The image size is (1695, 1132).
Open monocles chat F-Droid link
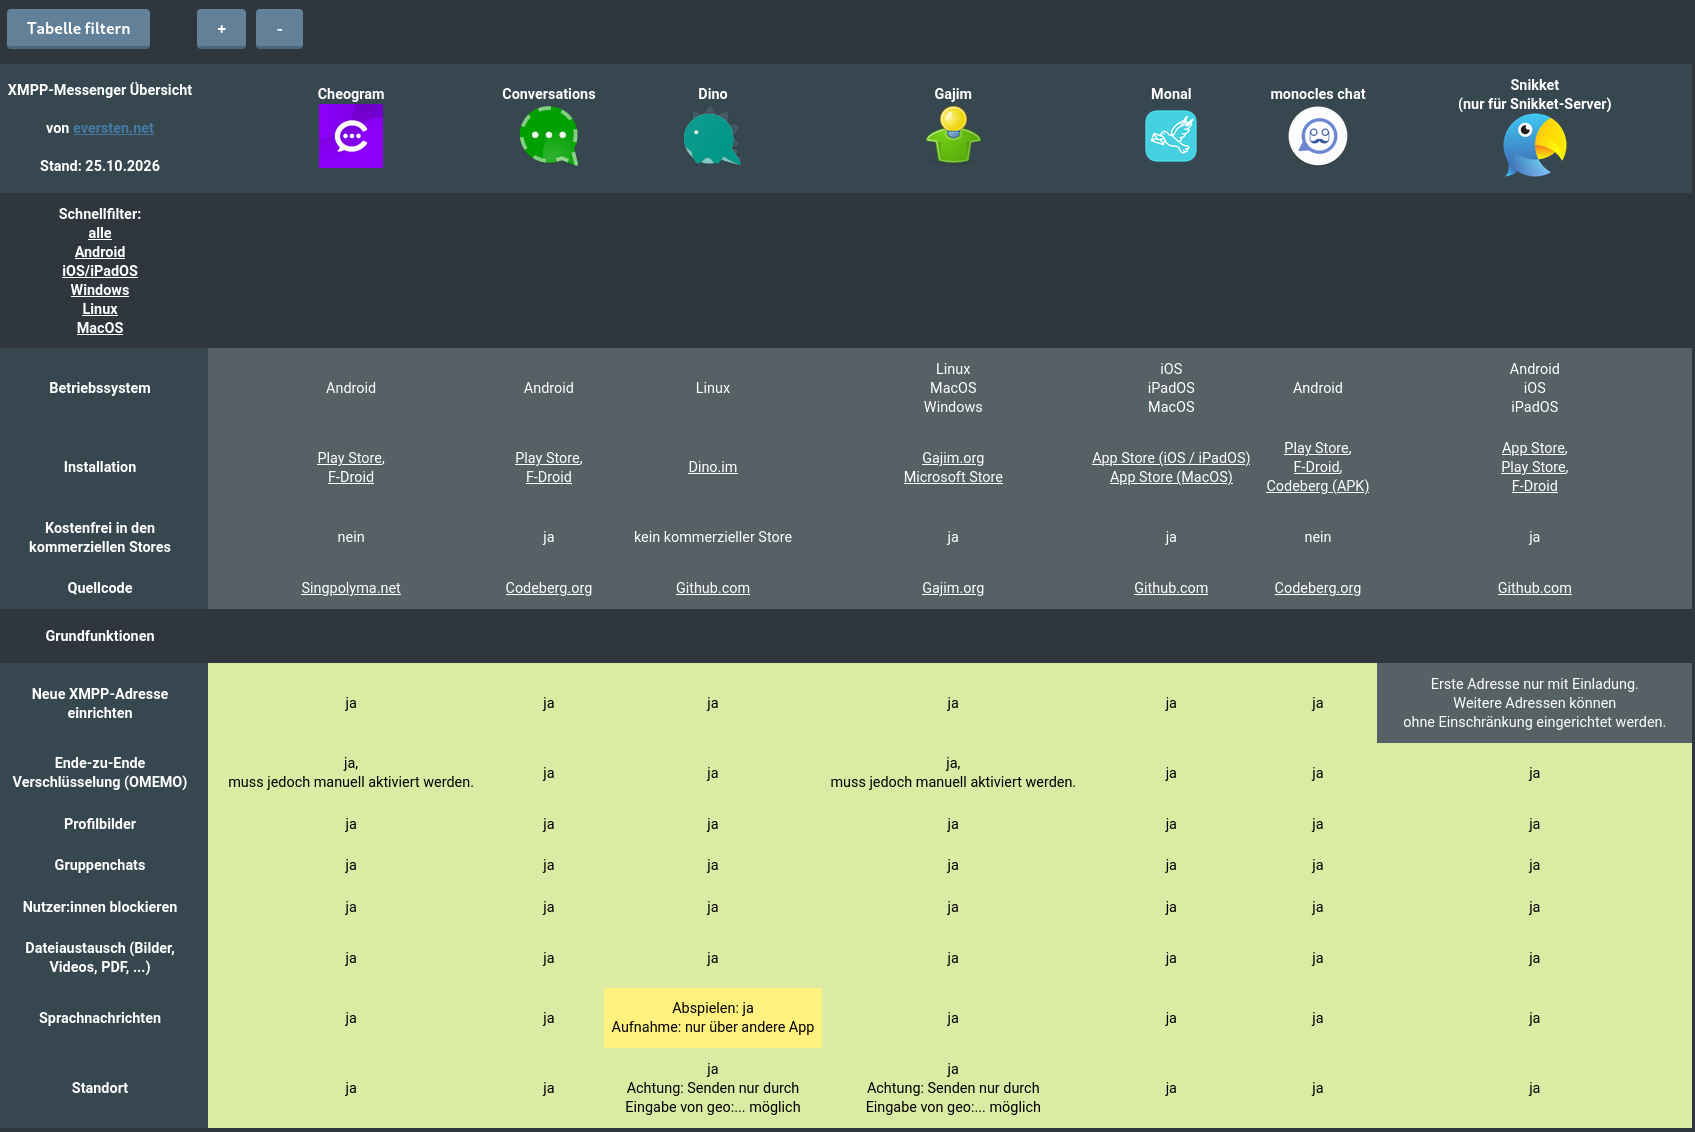pos(1318,467)
